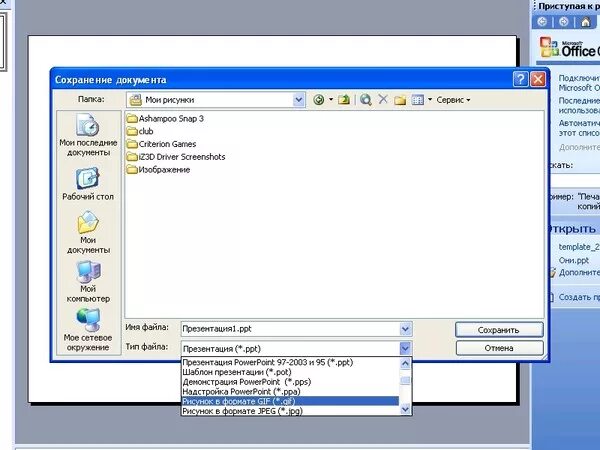Viewport: 600px width, 450px height.
Task: Click task pane Home icon
Action: (585, 22)
